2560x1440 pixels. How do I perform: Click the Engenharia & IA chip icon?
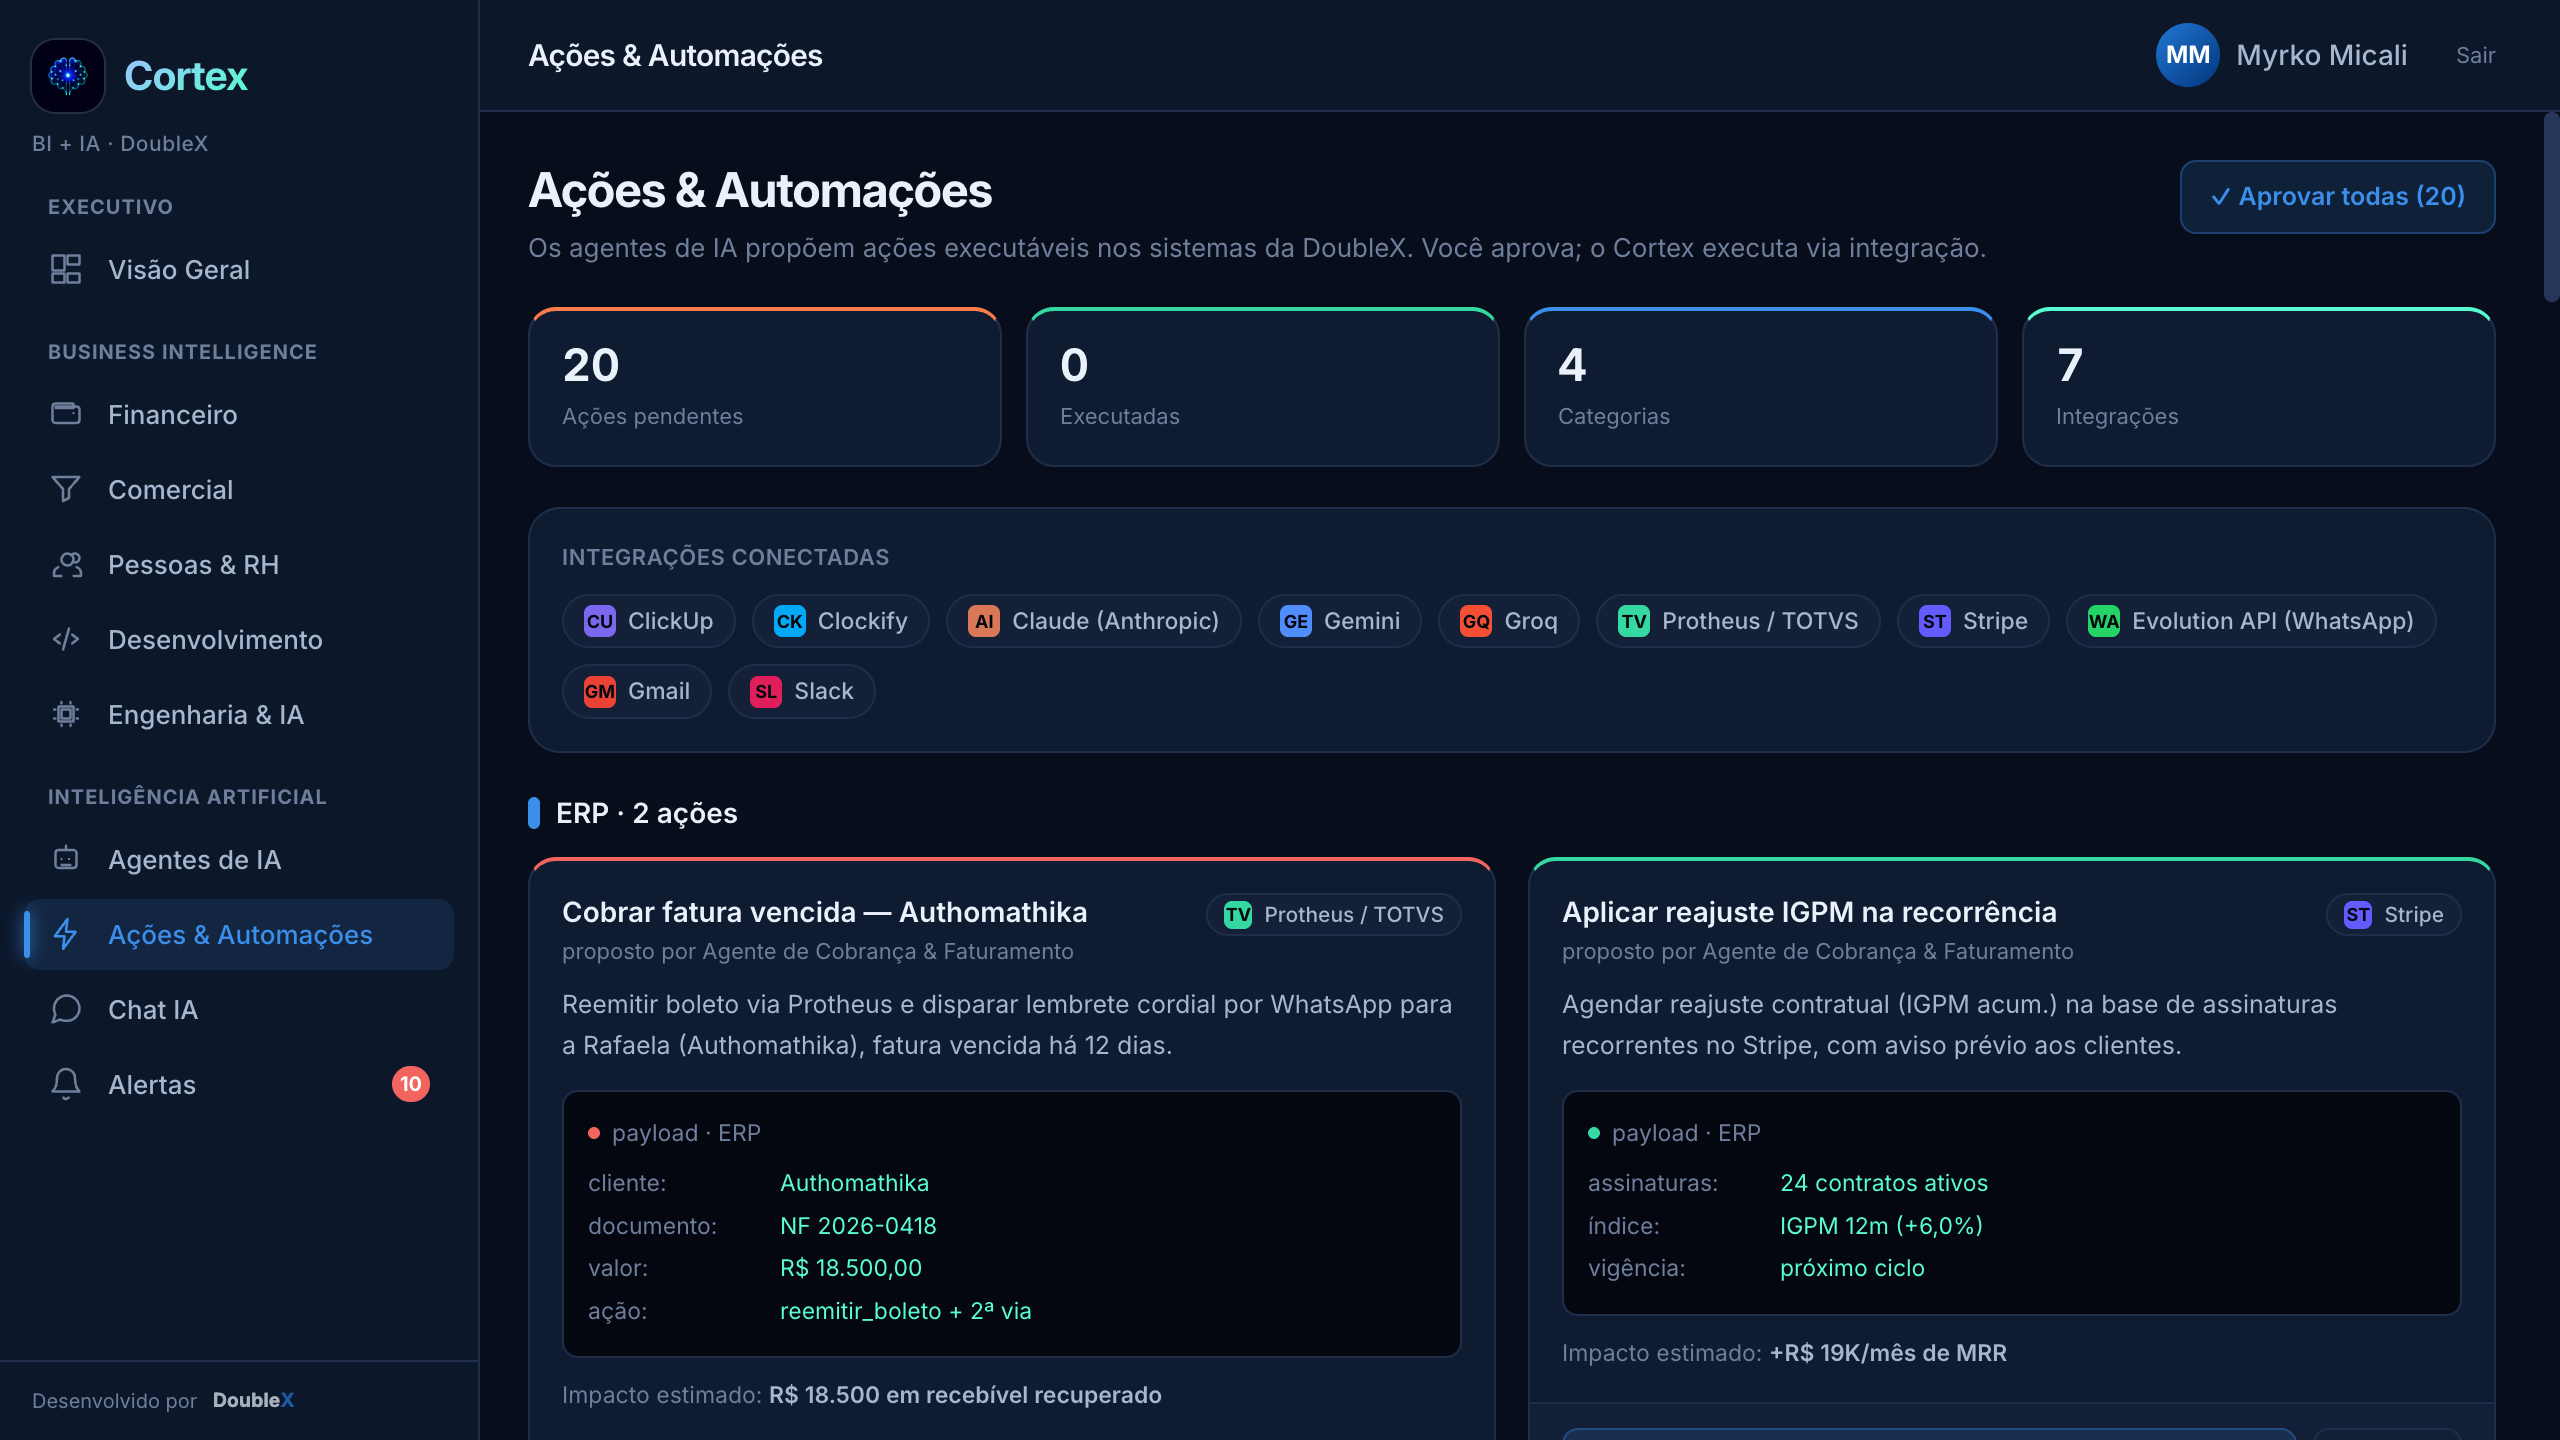click(66, 714)
